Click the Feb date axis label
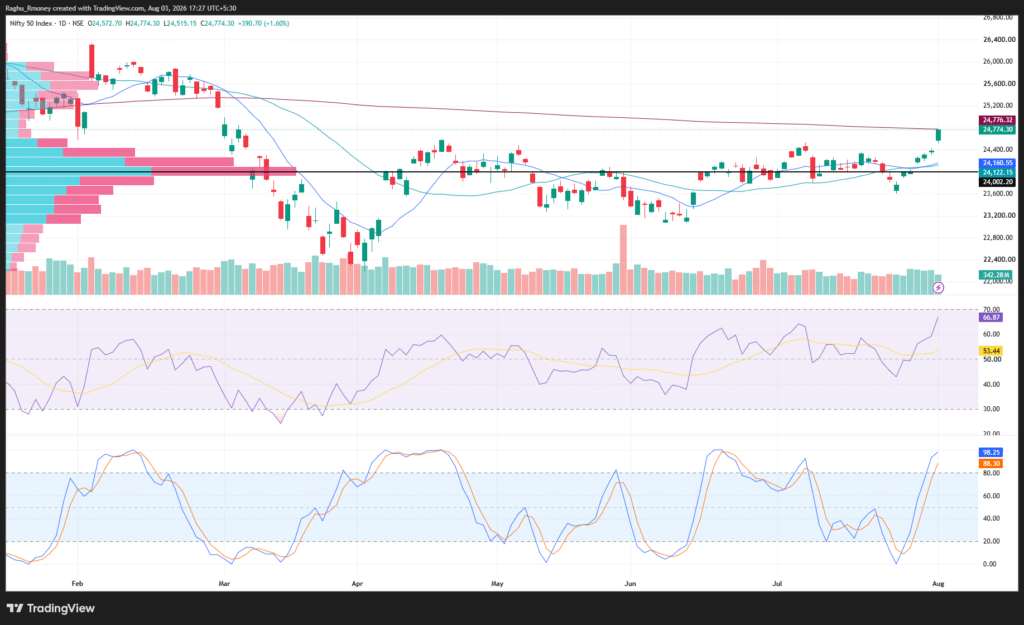This screenshot has height=625, width=1024. coord(77,583)
